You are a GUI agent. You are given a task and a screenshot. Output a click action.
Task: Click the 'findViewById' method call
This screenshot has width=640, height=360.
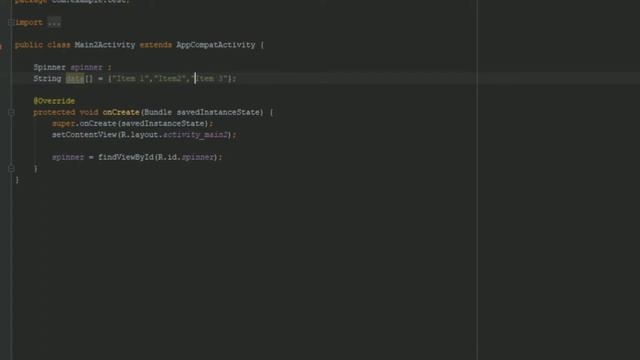coord(126,157)
